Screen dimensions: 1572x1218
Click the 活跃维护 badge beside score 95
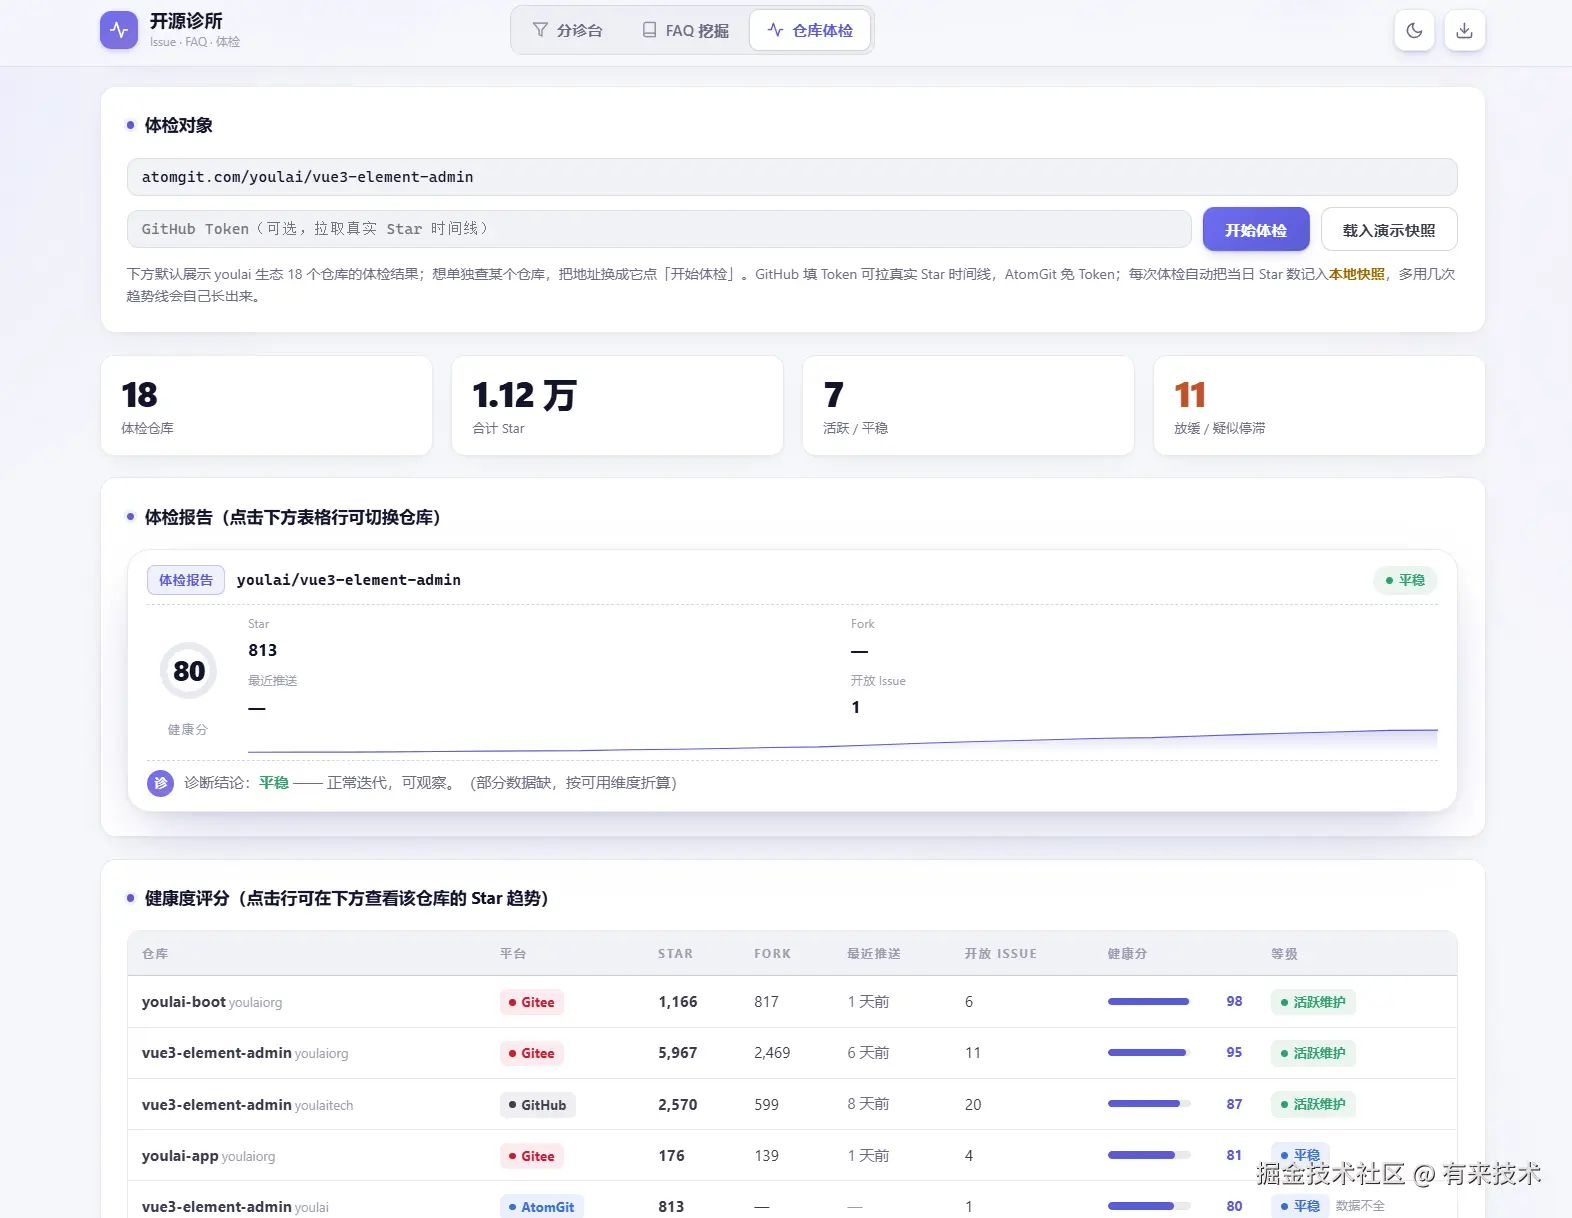1313,1053
